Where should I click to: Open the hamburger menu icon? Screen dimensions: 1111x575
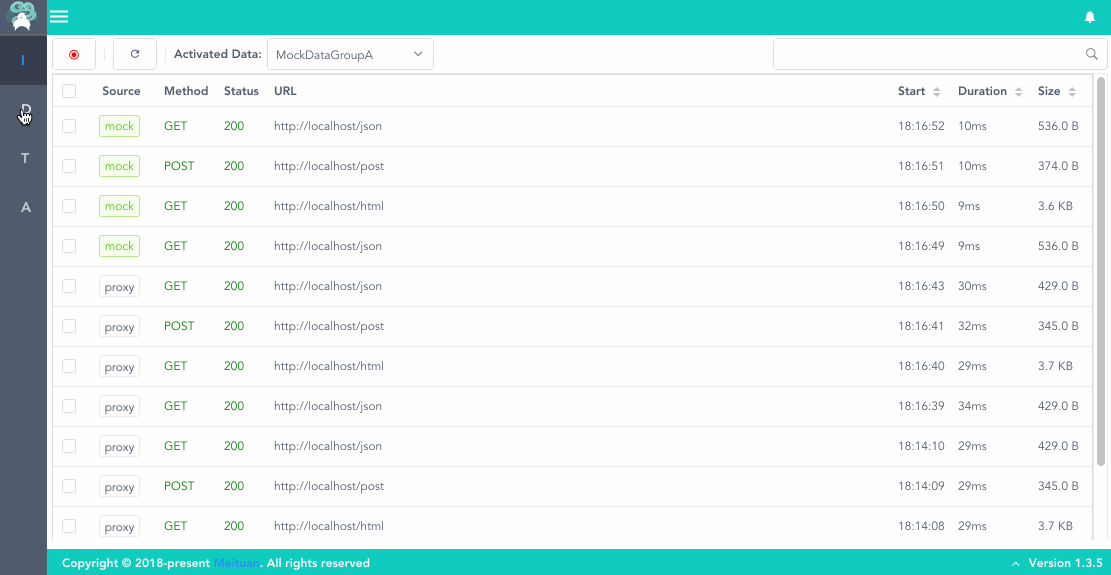pos(60,17)
